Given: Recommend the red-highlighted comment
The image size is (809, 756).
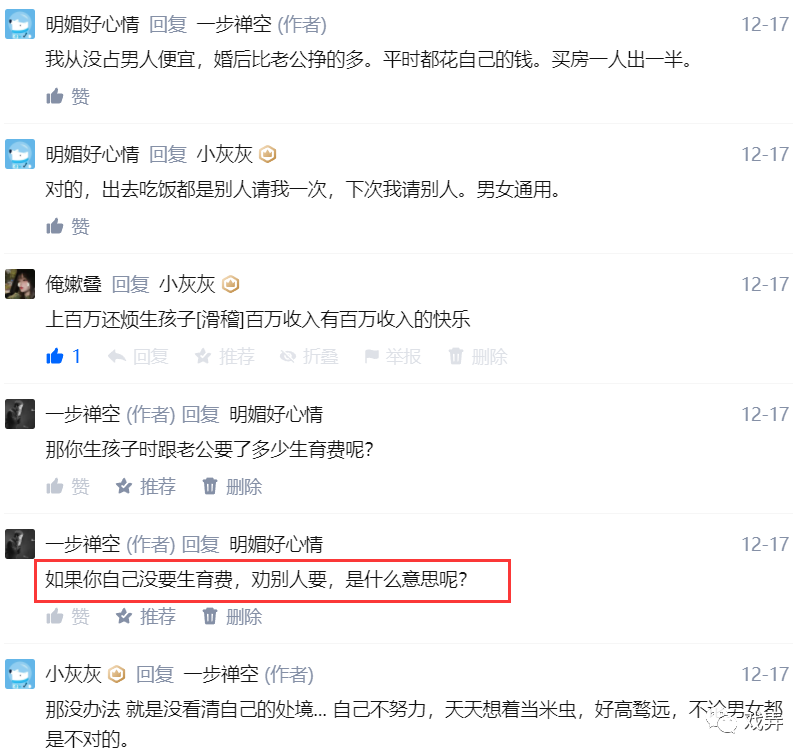Looking at the screenshot, I should tap(145, 617).
